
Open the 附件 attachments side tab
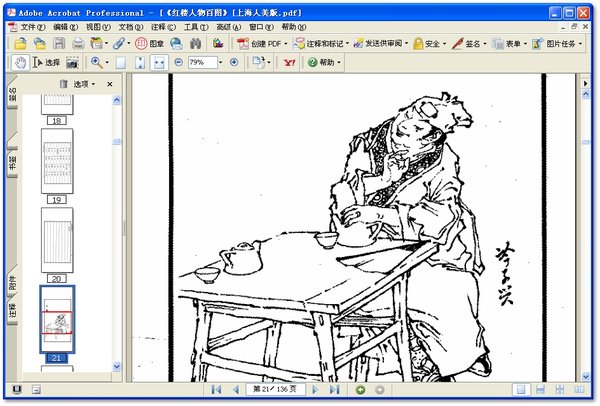point(12,280)
